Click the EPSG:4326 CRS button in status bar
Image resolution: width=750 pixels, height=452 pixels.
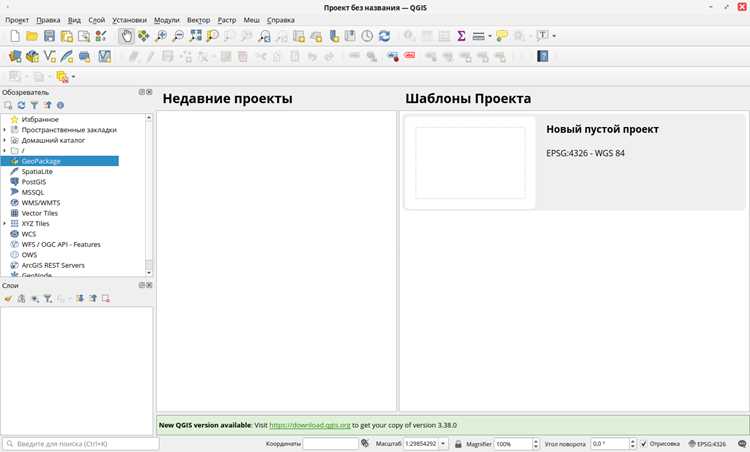707,444
